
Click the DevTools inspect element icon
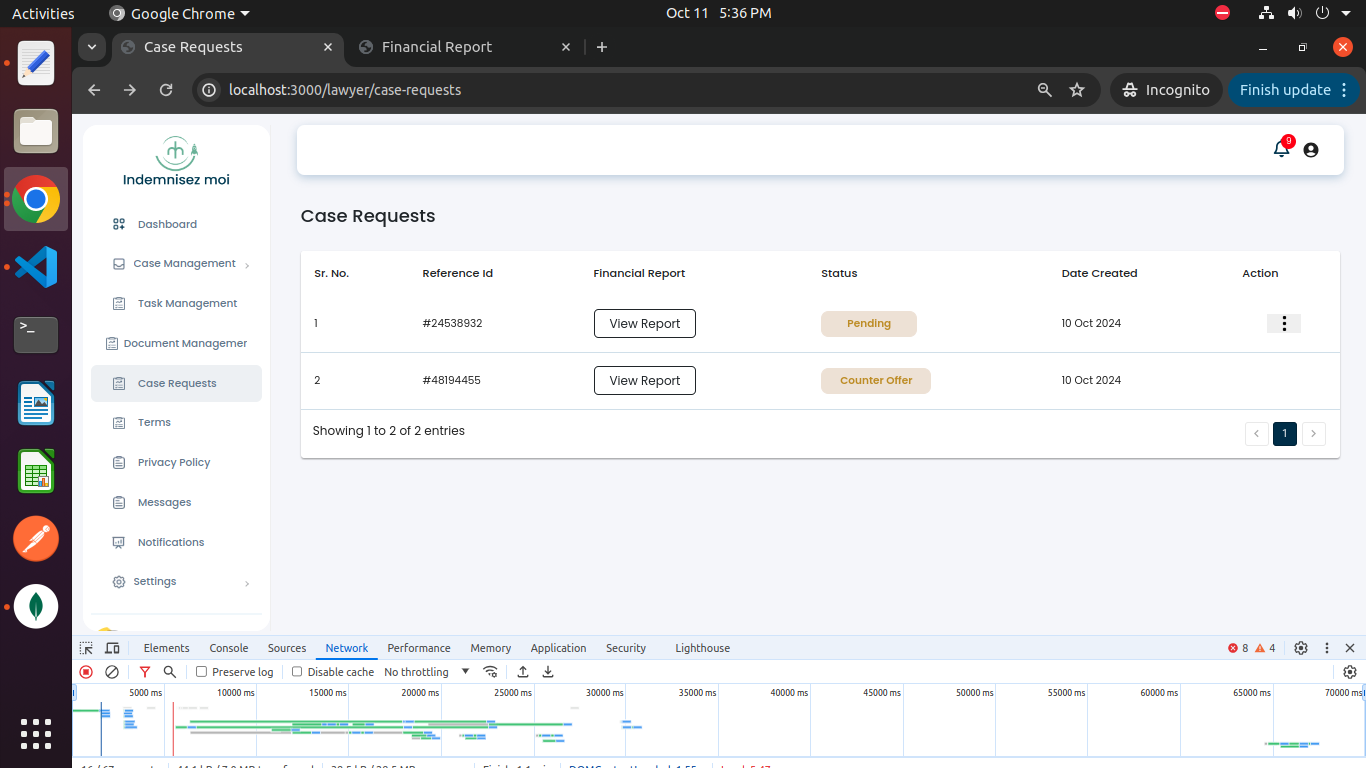87,648
